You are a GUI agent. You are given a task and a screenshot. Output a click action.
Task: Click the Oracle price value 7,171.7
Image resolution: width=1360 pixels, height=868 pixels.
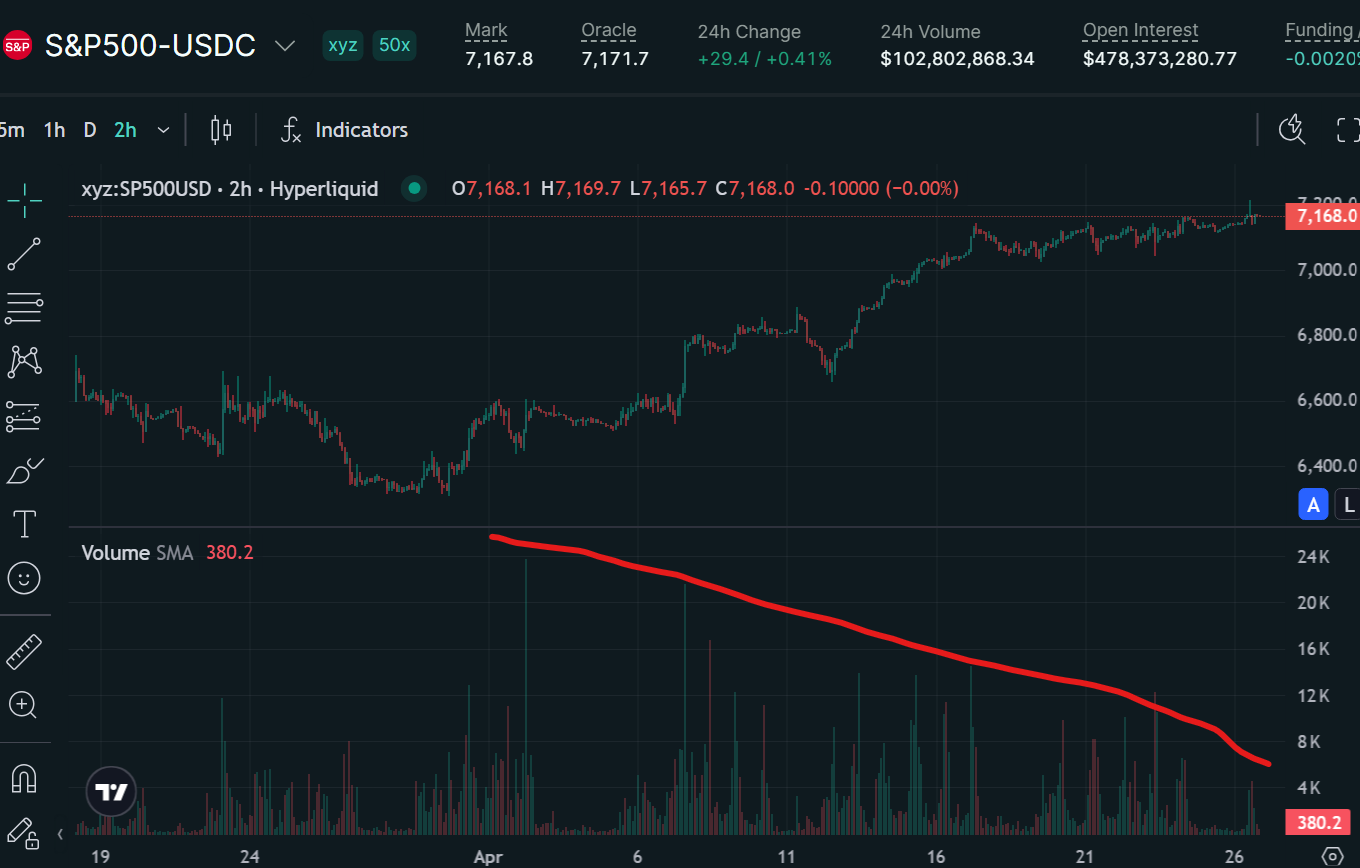coord(615,59)
